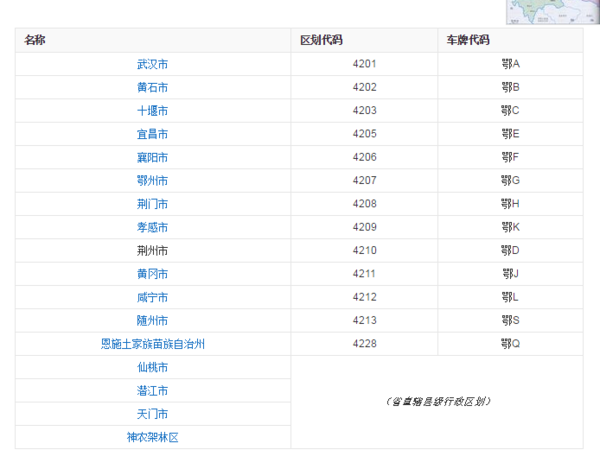This screenshot has width=600, height=469.
Task: Select the 咸宁市 link
Action: pos(152,297)
